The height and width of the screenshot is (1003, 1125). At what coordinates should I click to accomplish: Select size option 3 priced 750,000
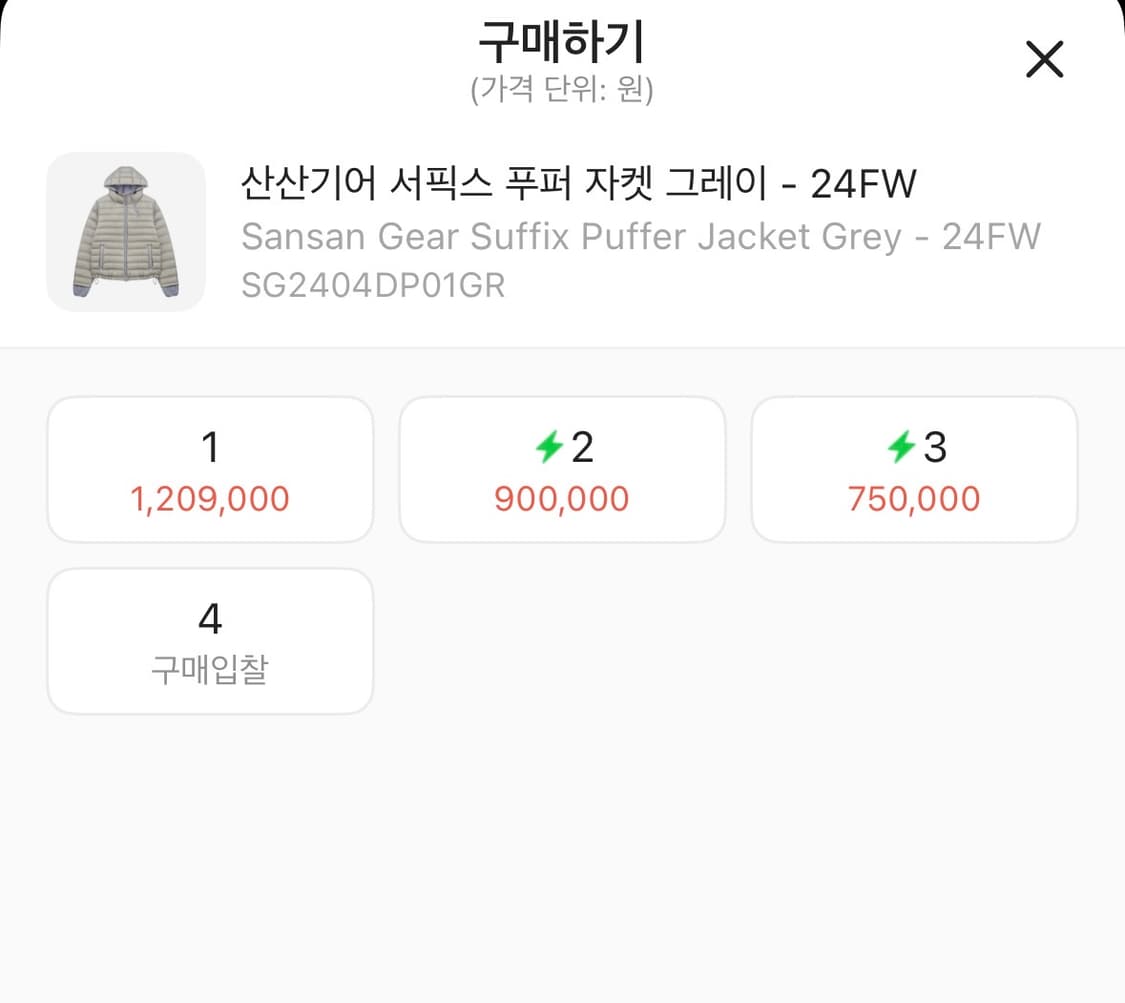coord(914,468)
